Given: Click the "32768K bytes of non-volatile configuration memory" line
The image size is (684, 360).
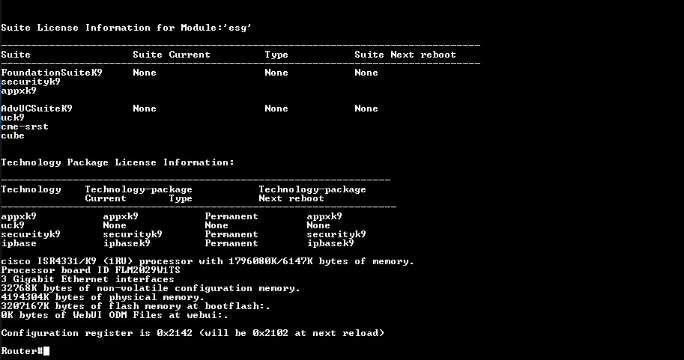Looking at the screenshot, I should point(150,288).
